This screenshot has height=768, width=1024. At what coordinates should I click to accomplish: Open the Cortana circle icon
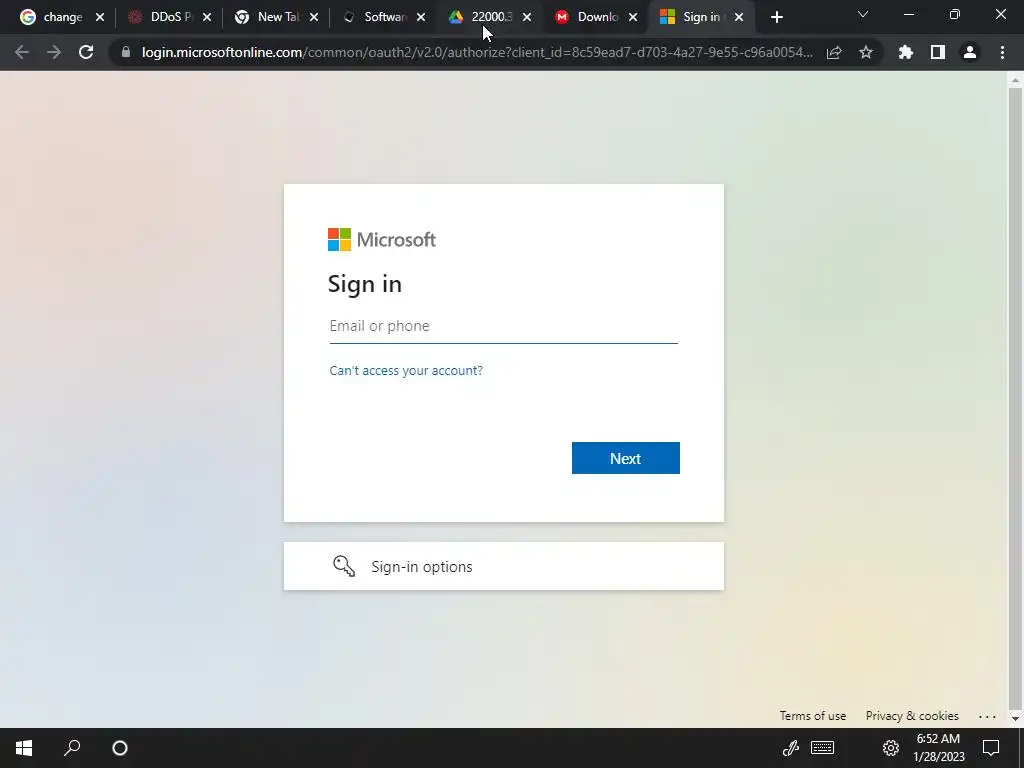pos(120,748)
